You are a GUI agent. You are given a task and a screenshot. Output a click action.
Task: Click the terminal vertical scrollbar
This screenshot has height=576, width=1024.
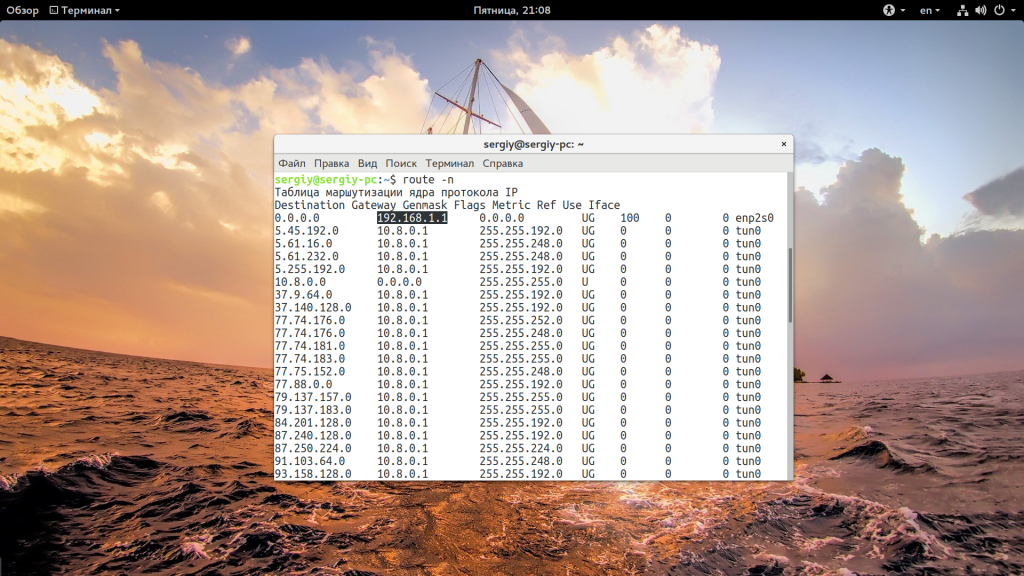[790, 285]
